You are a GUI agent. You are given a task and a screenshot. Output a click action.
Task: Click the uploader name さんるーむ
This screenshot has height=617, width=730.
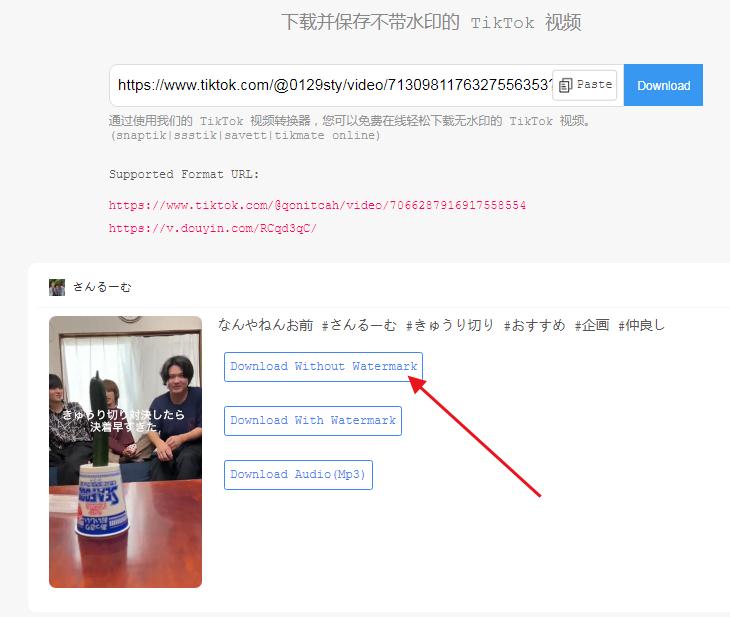pyautogui.click(x=102, y=287)
